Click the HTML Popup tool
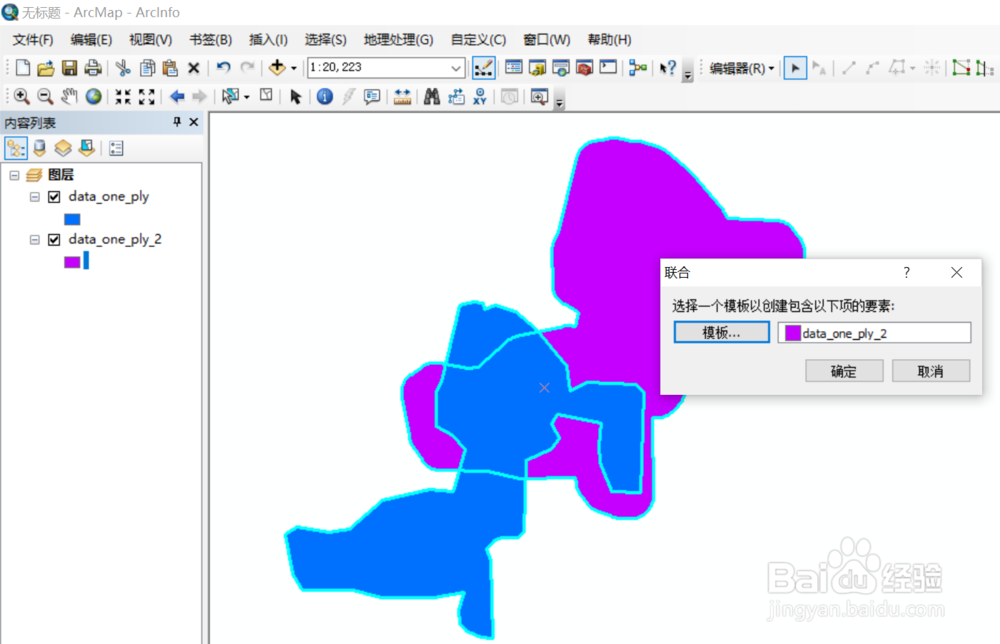Screen dimensions: 1000x644 click(x=372, y=97)
